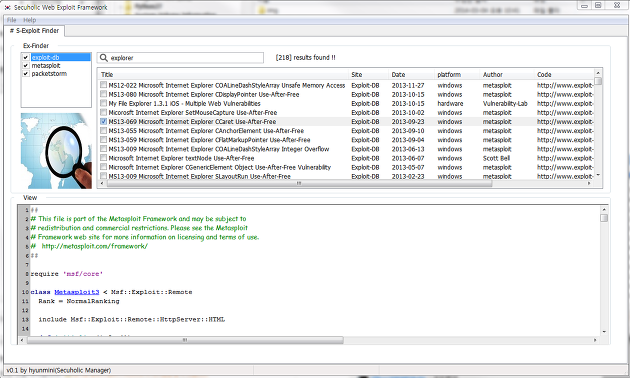The height and width of the screenshot is (378, 630).
Task: Click results table scroll down arrow
Action: click(x=598, y=175)
